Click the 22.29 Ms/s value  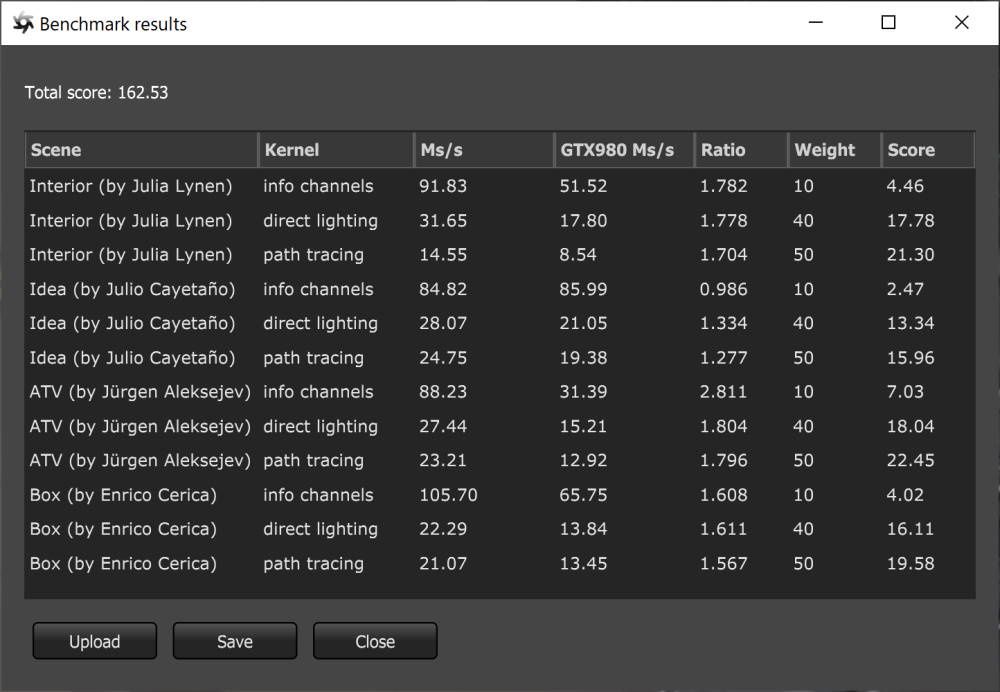click(443, 529)
